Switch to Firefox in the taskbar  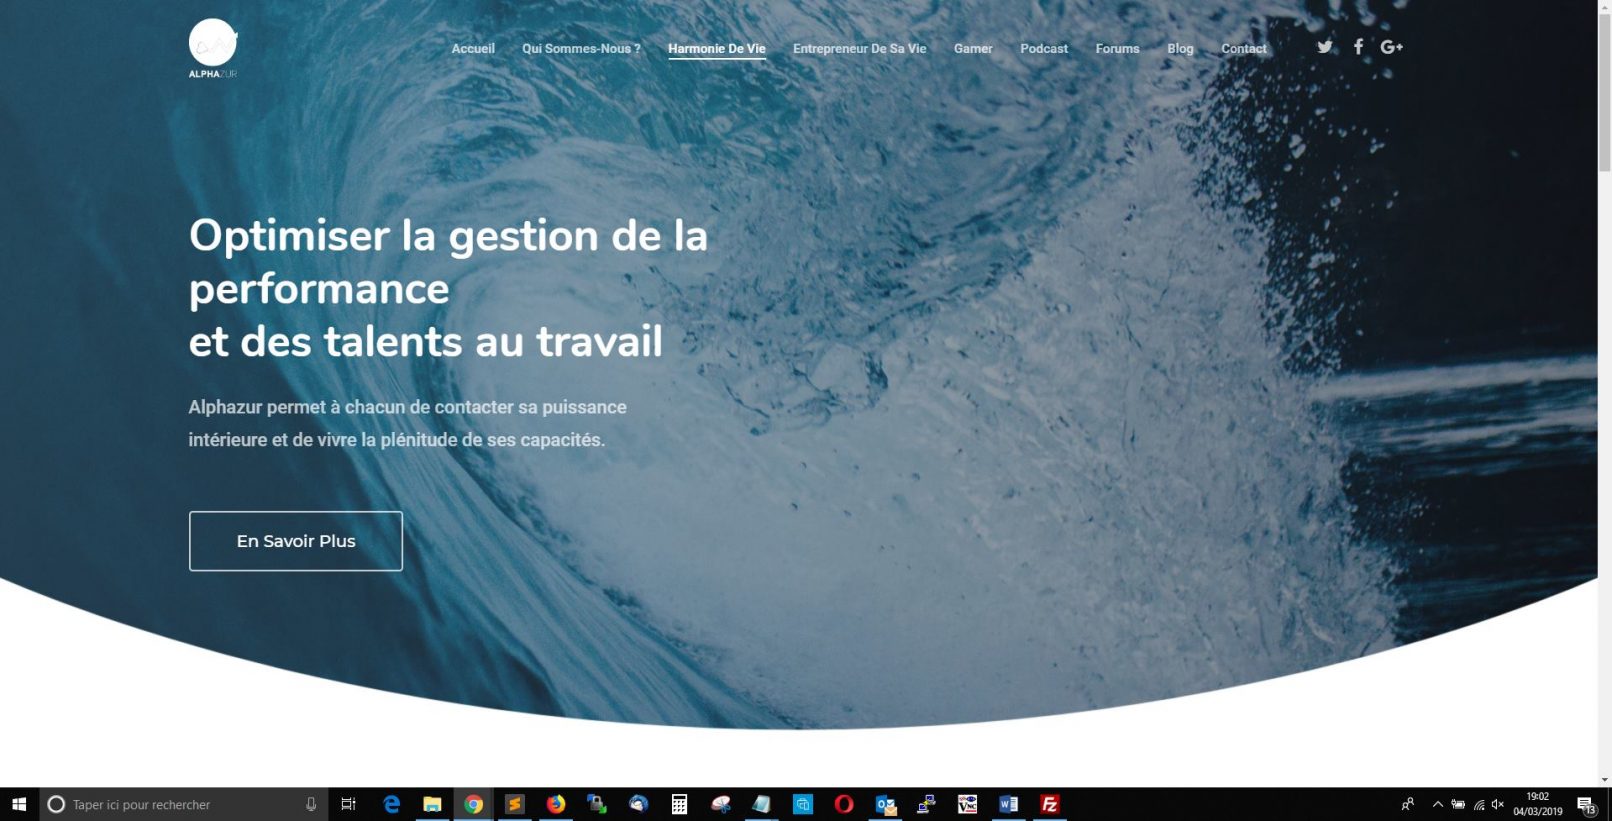click(556, 804)
